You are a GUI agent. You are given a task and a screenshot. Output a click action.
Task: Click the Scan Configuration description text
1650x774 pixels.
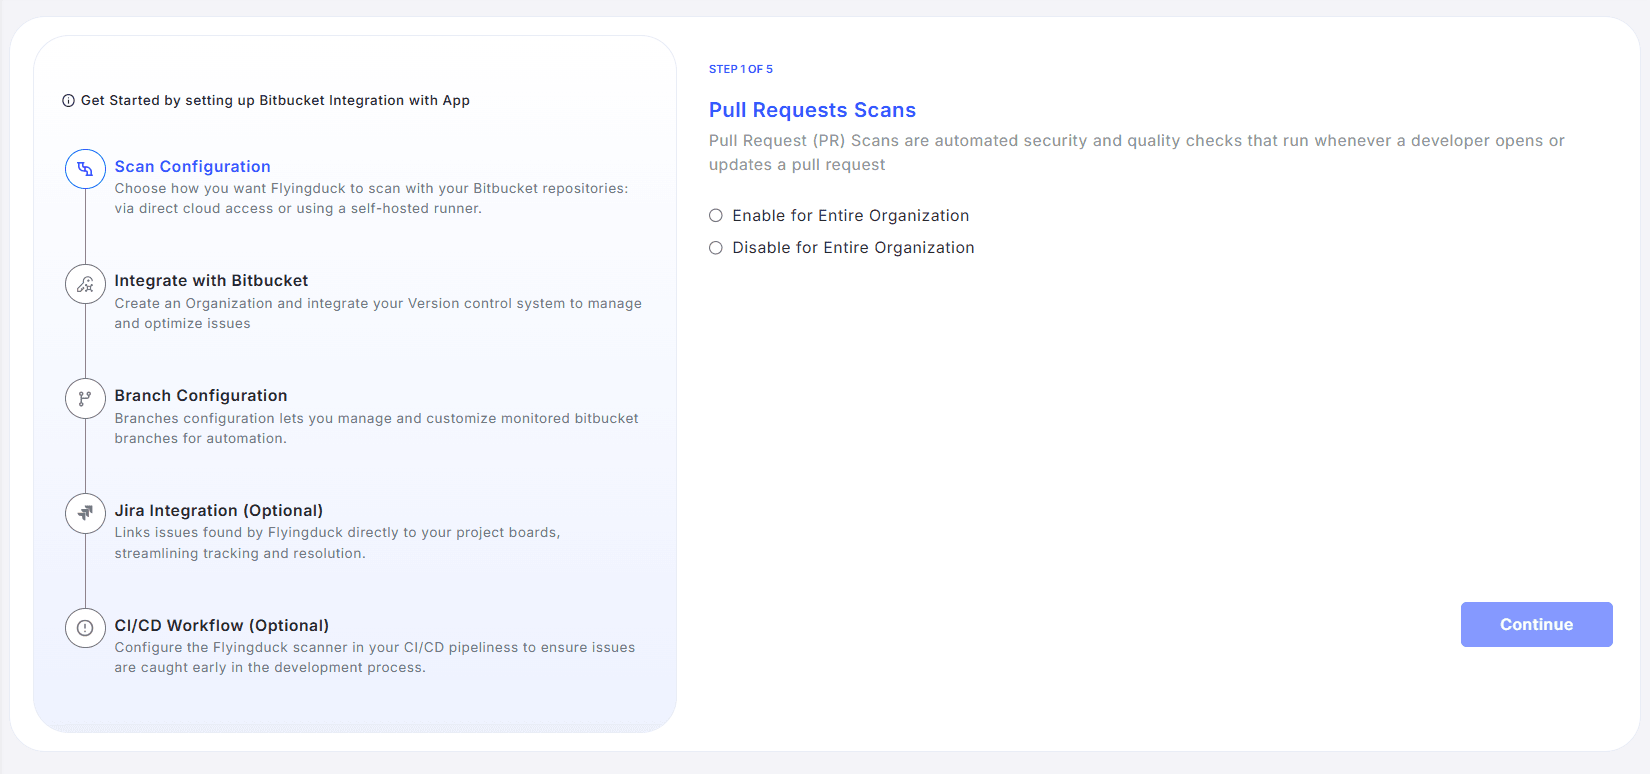[371, 198]
